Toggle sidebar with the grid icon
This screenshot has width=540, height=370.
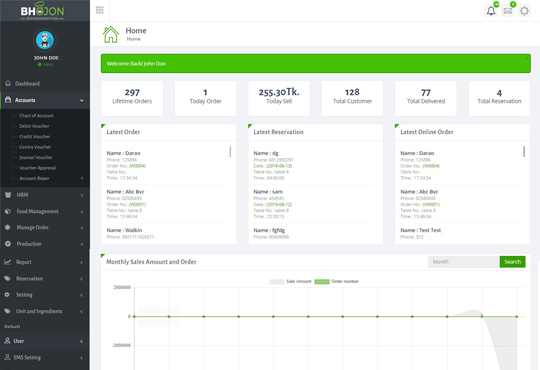[x=100, y=10]
